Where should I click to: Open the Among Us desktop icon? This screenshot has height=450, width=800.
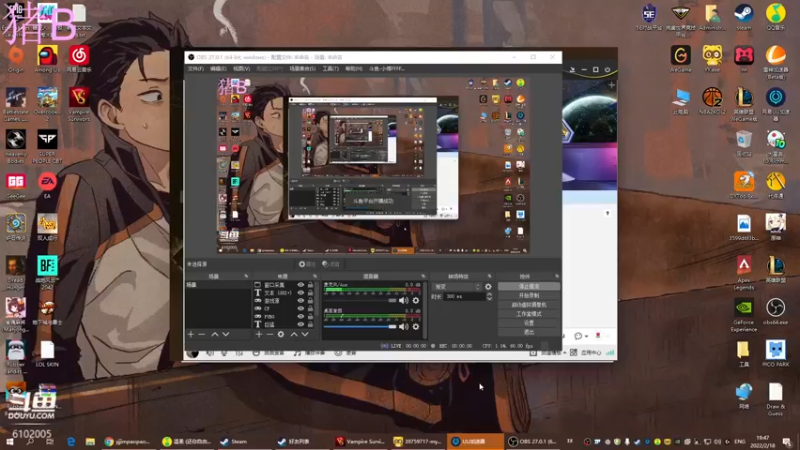click(x=47, y=60)
